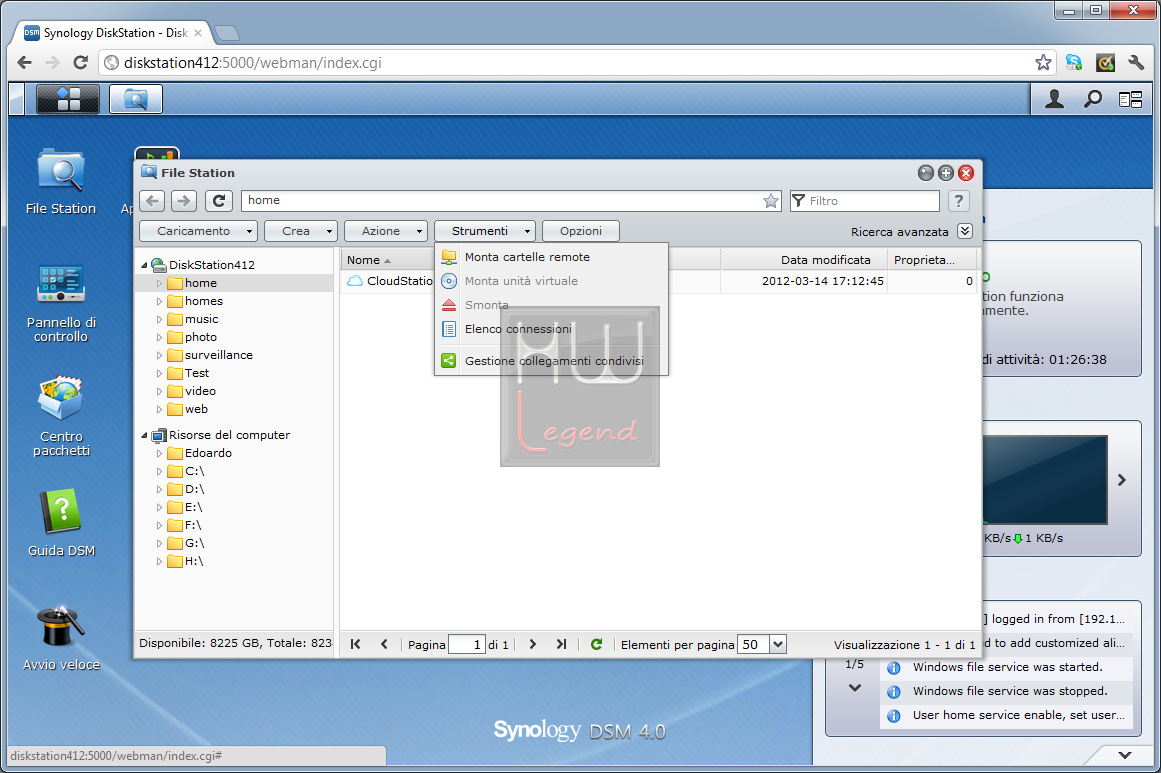Open the DSM search magnifier icon
The image size is (1161, 773).
(1092, 99)
